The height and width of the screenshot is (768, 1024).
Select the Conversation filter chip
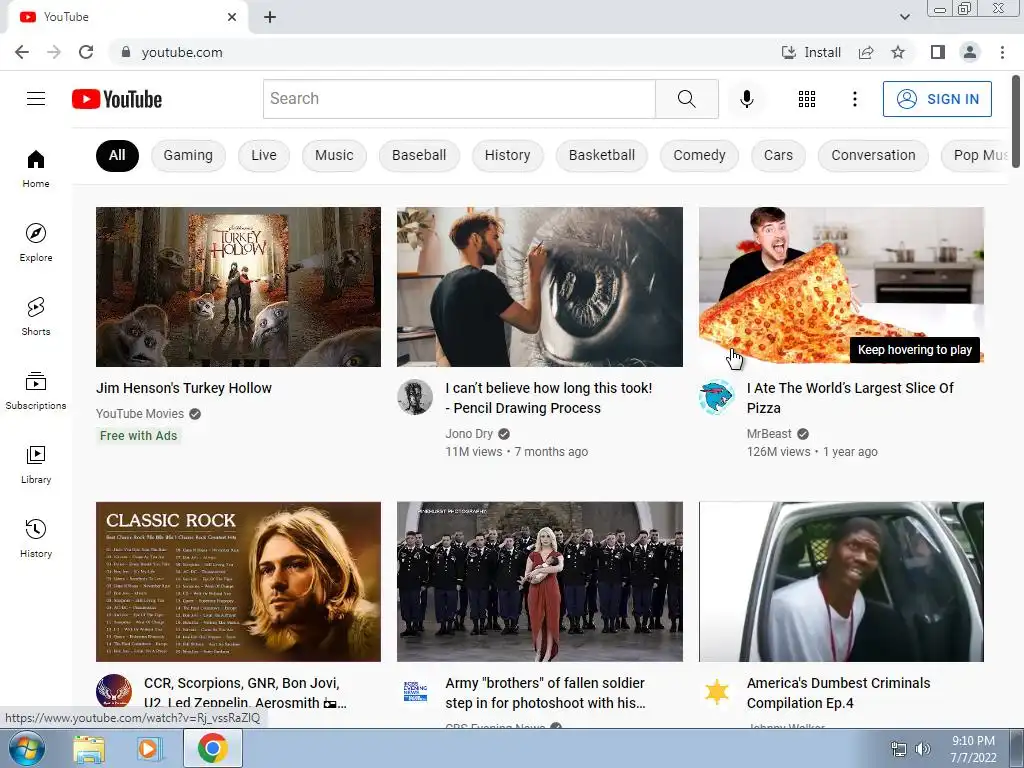tap(873, 155)
